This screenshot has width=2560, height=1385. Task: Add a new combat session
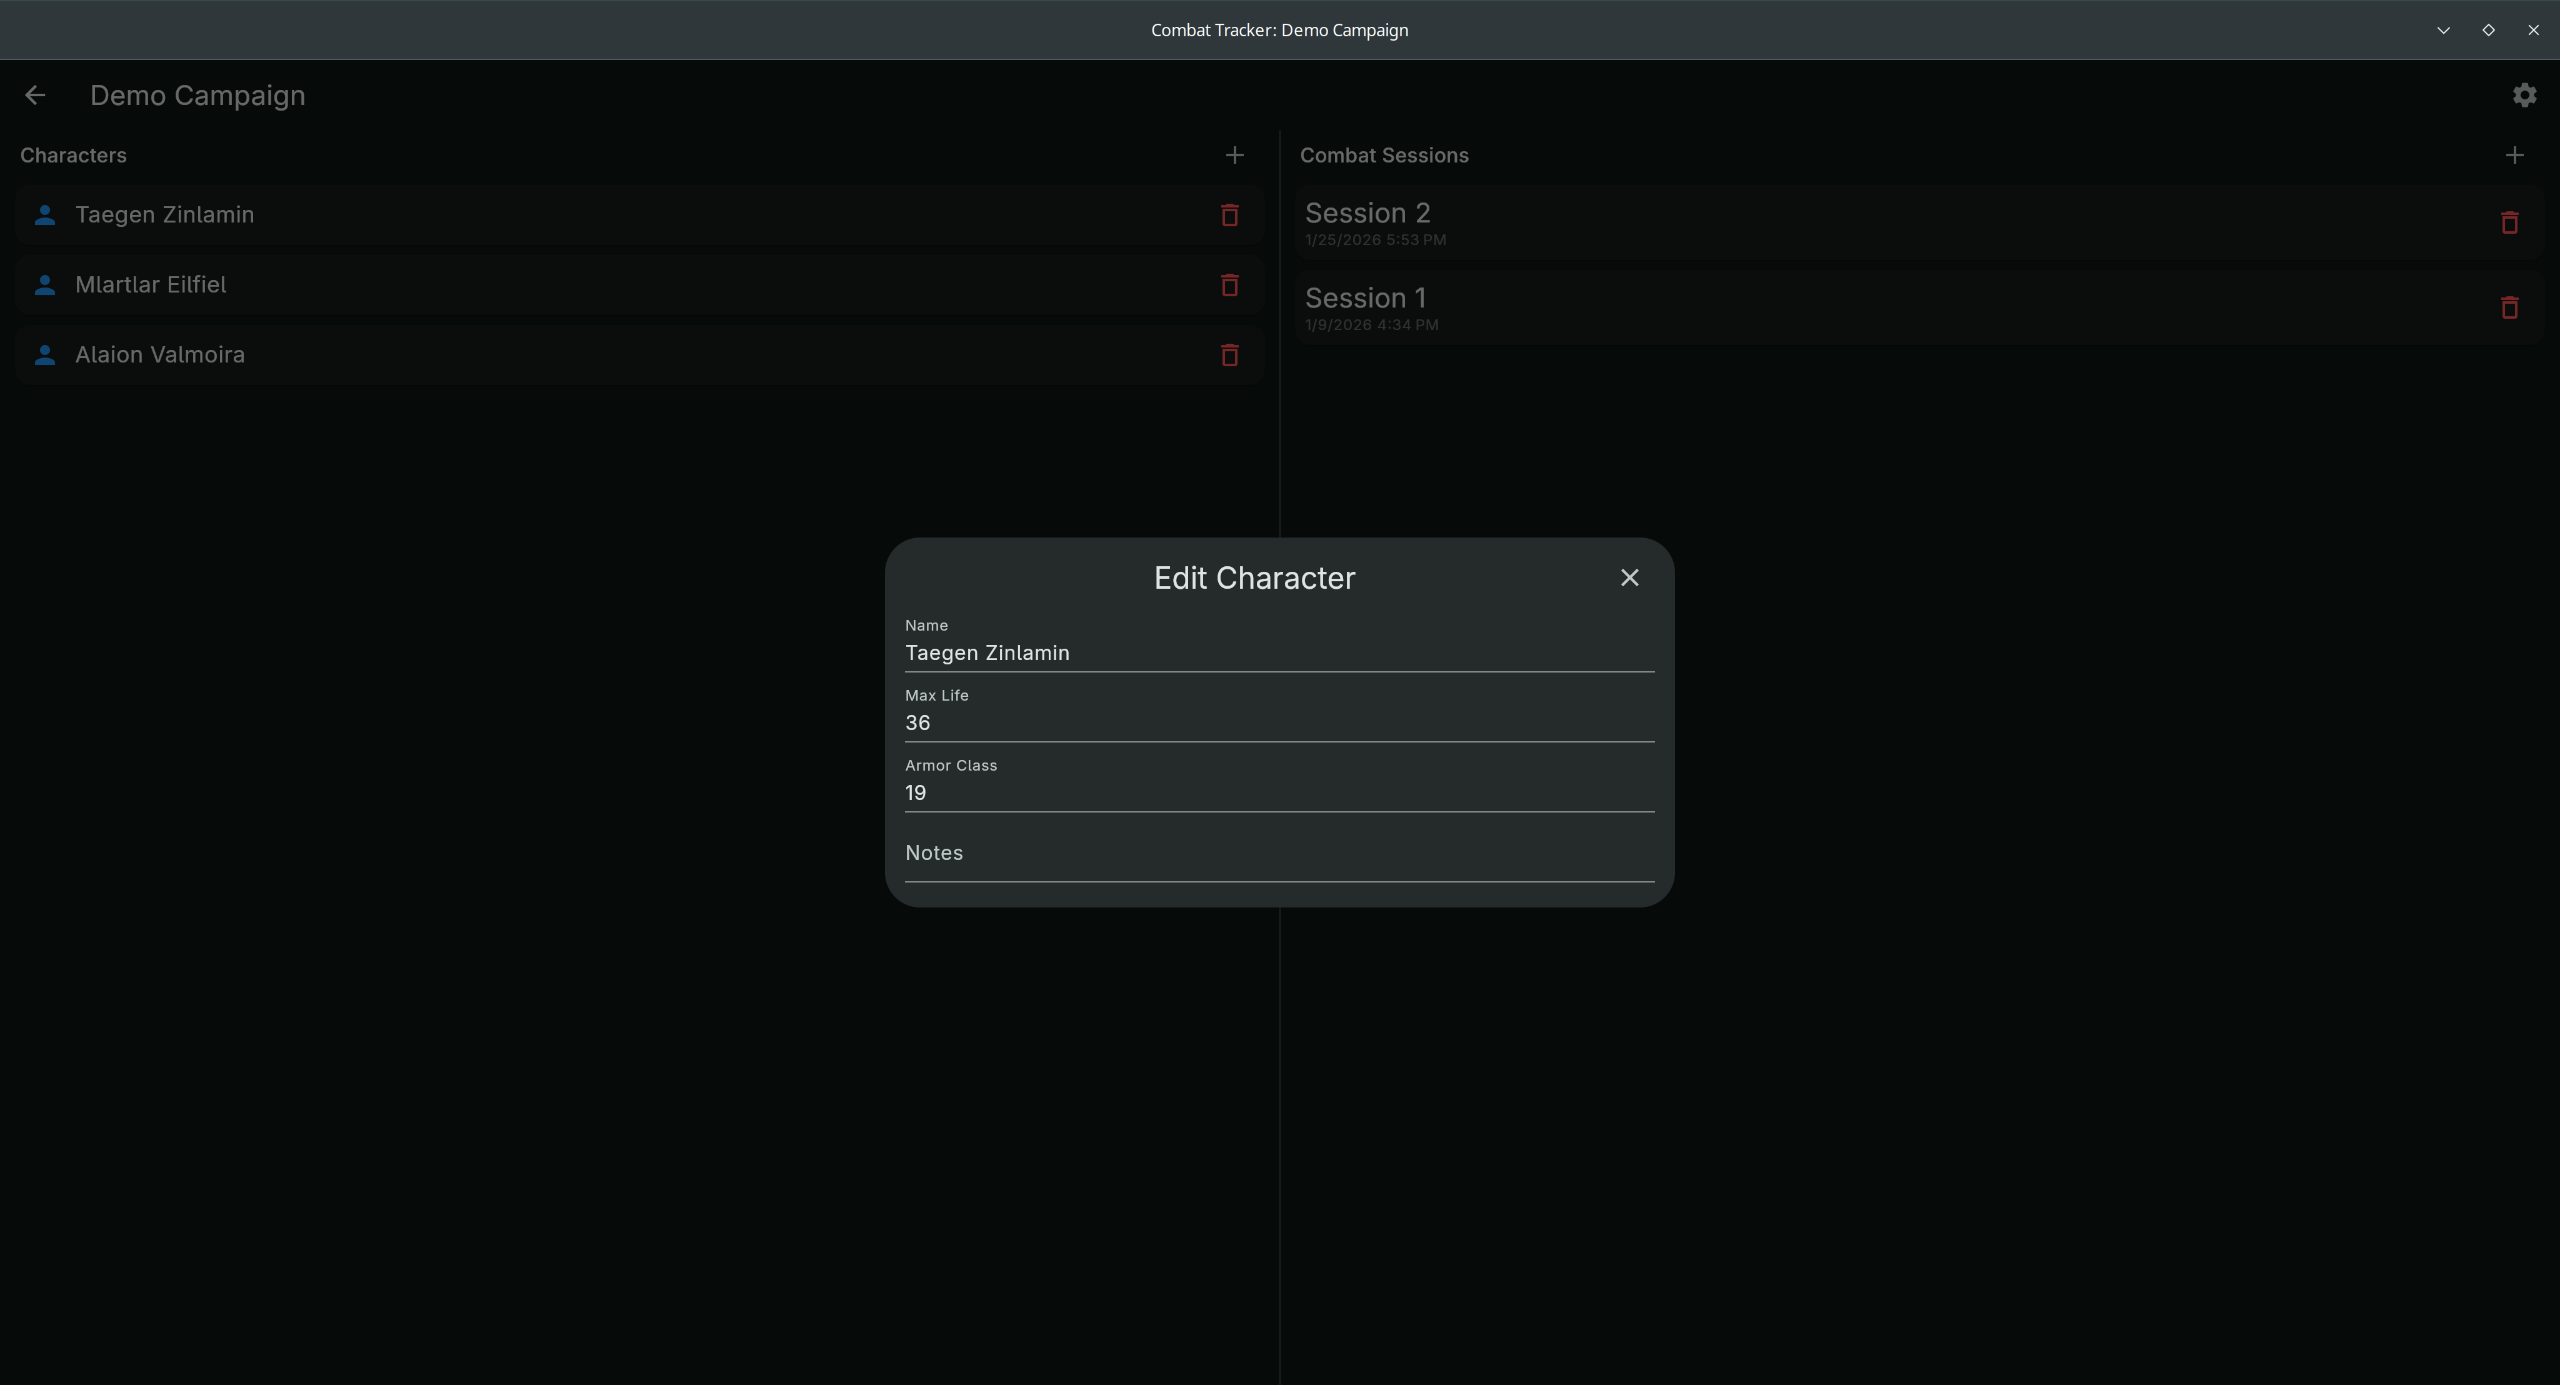[2514, 155]
